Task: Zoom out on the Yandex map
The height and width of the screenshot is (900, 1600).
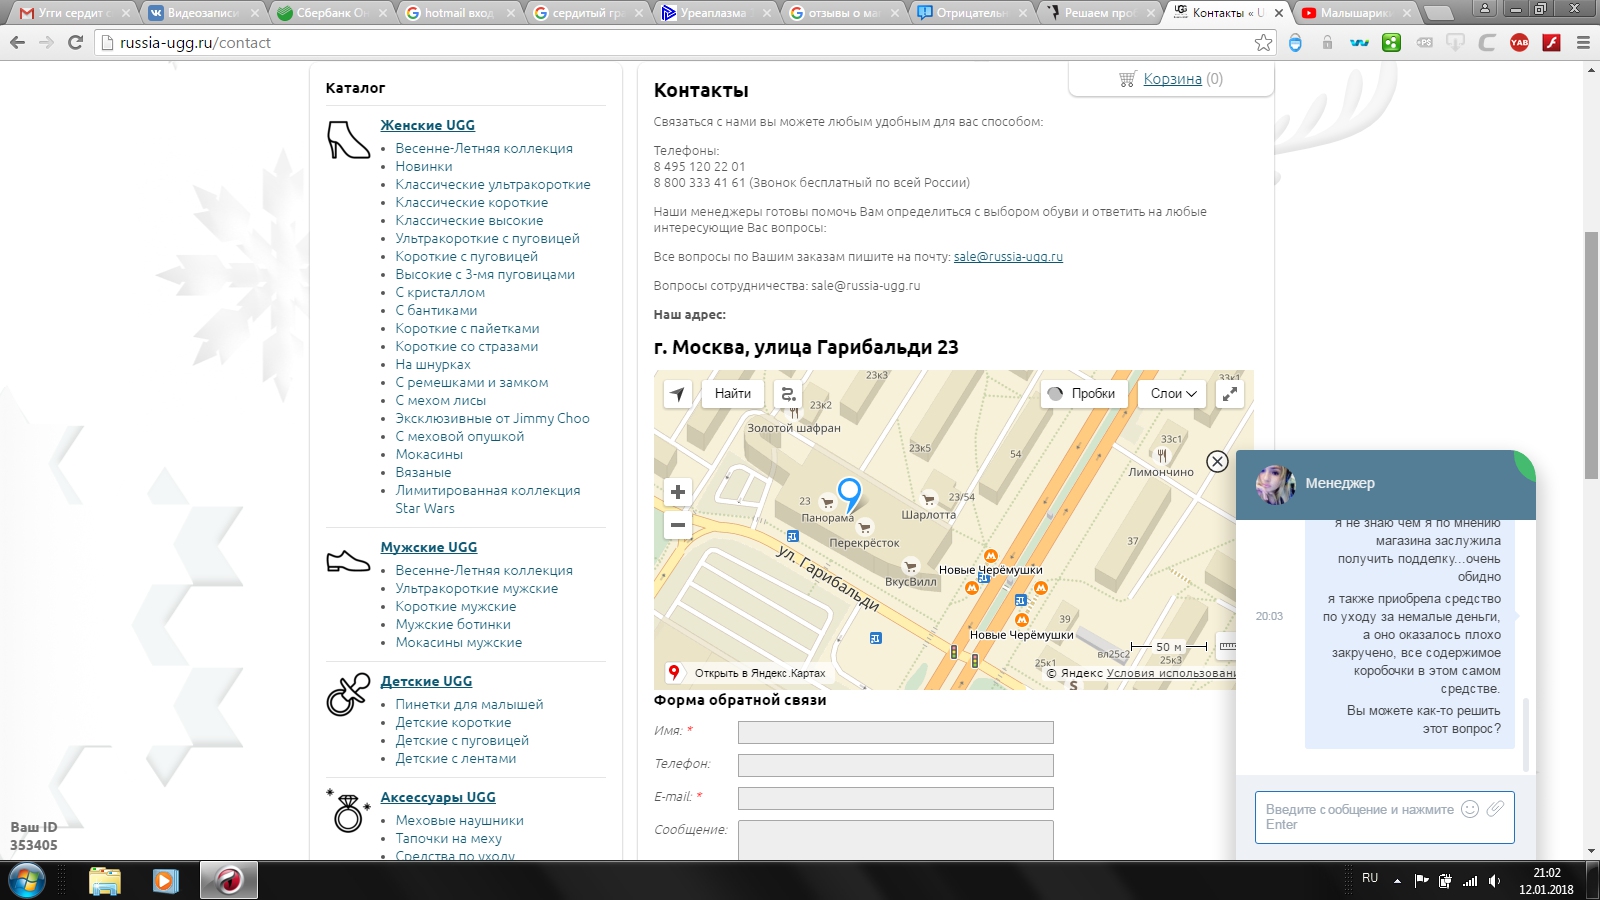Action: [x=678, y=525]
